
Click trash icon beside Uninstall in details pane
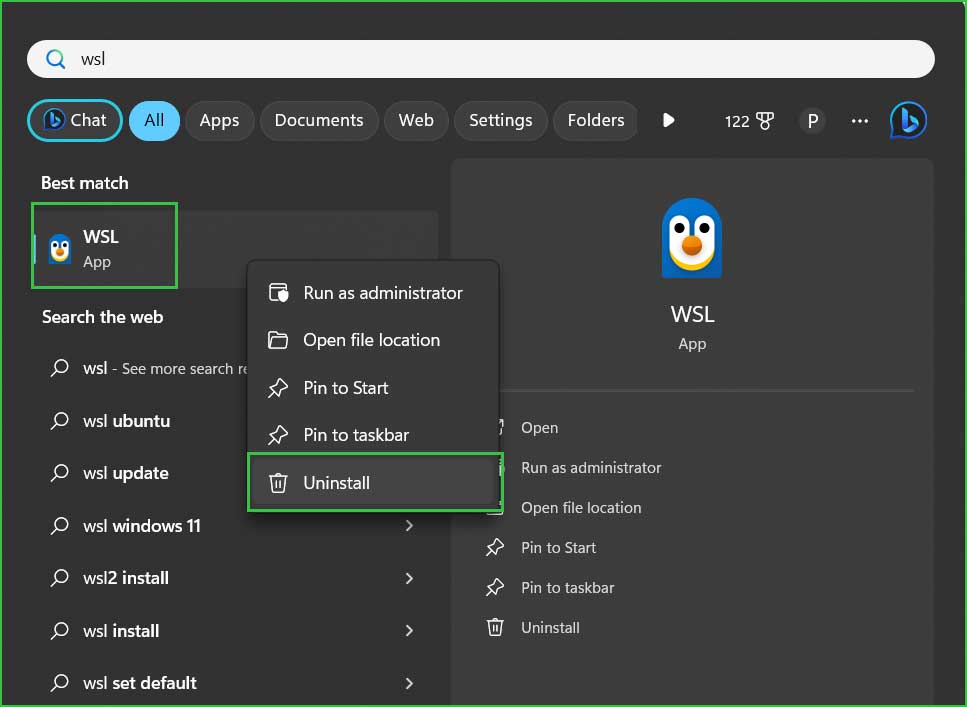click(x=495, y=627)
